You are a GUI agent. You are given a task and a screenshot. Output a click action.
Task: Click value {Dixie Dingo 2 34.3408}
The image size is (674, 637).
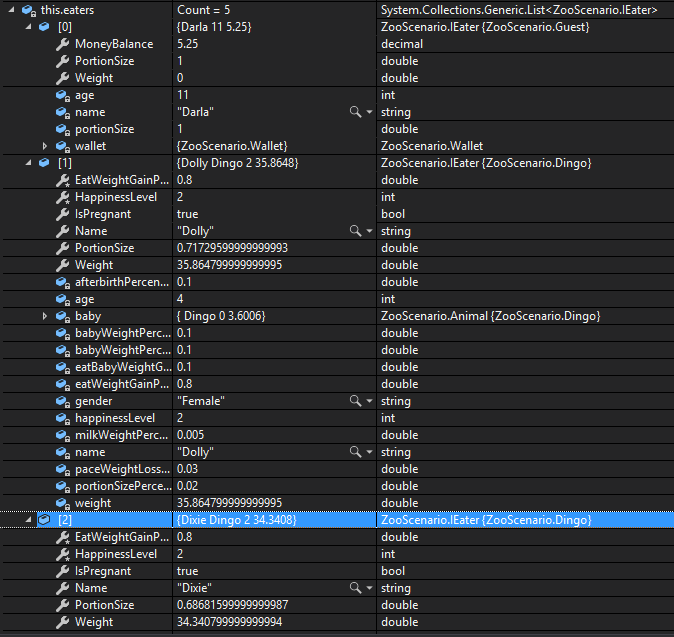[236, 520]
